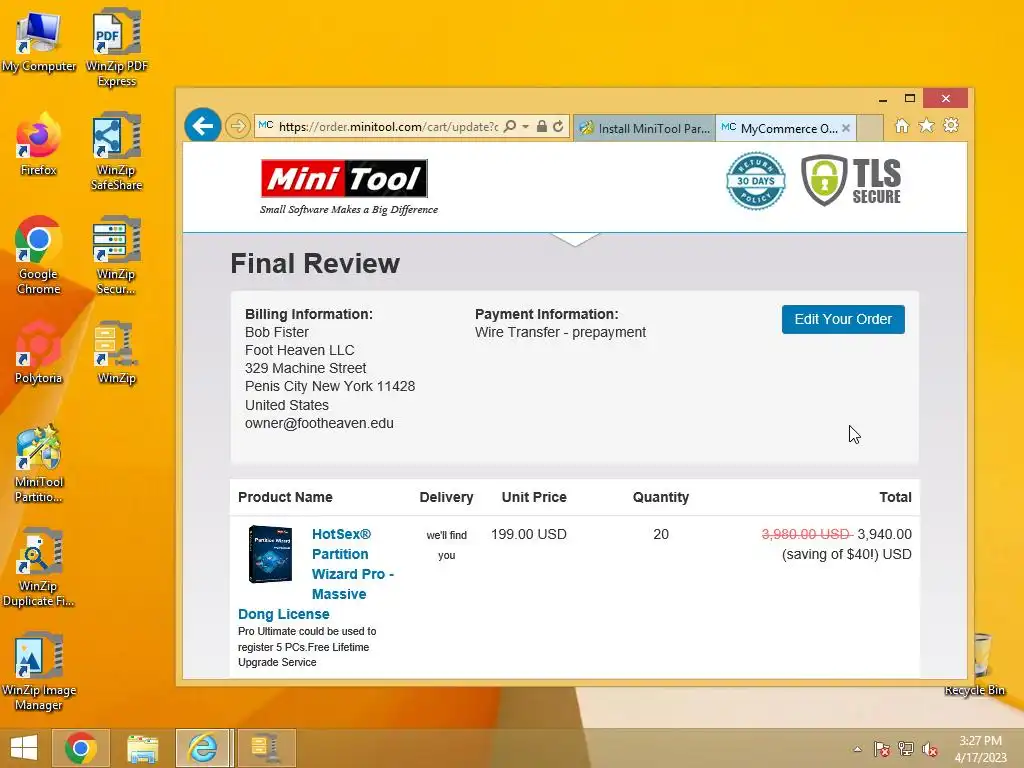This screenshot has width=1024, height=768.
Task: Open Firefox desktop shortcut
Action: pos(39,145)
